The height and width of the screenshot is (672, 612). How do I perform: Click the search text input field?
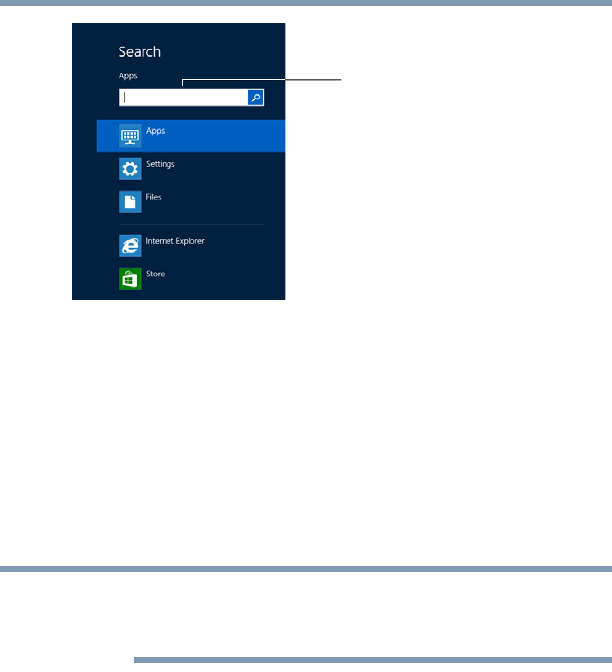183,98
